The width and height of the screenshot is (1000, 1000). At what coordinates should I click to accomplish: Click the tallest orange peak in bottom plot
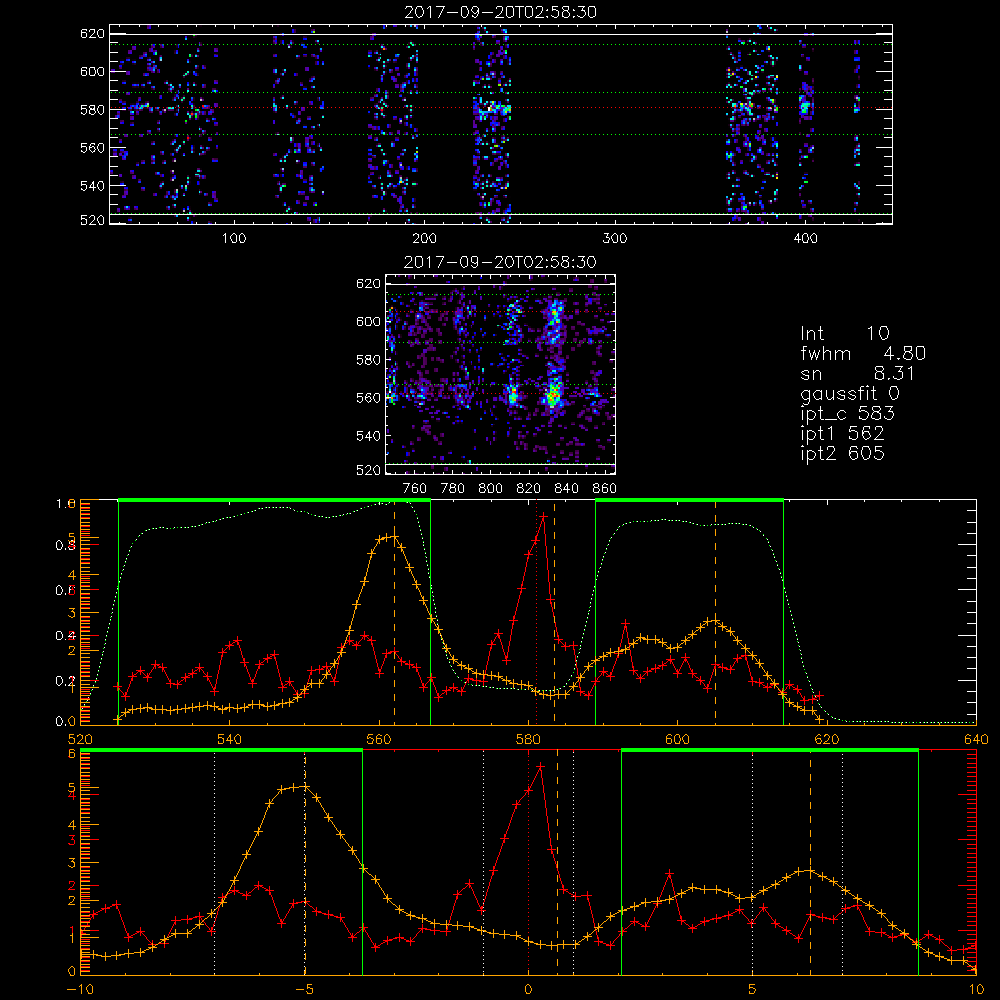pyautogui.click(x=304, y=786)
